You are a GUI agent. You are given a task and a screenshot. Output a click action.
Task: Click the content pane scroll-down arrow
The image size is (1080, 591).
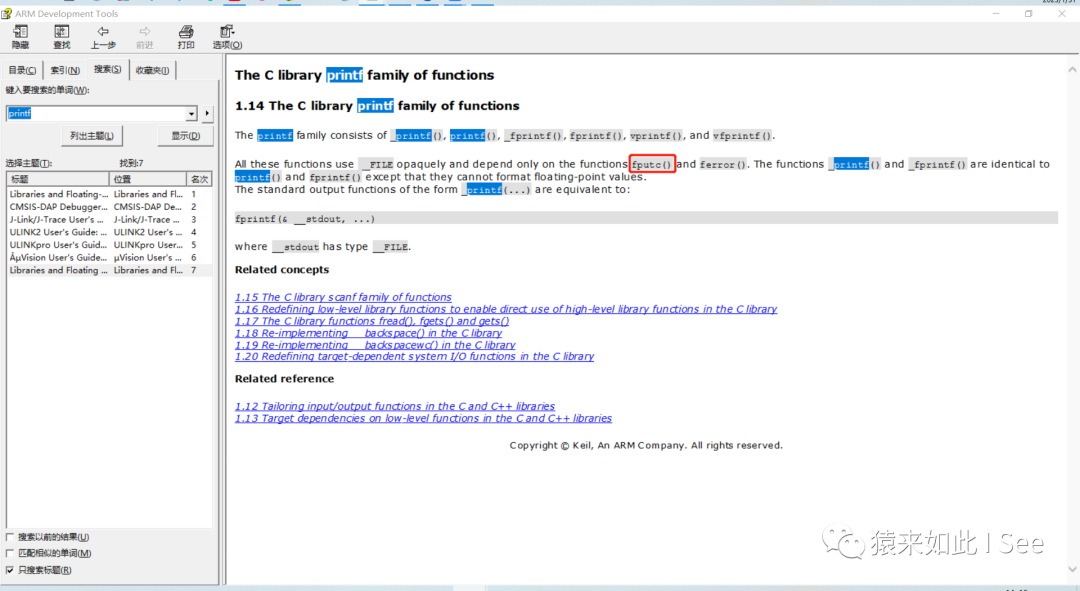click(x=1072, y=569)
